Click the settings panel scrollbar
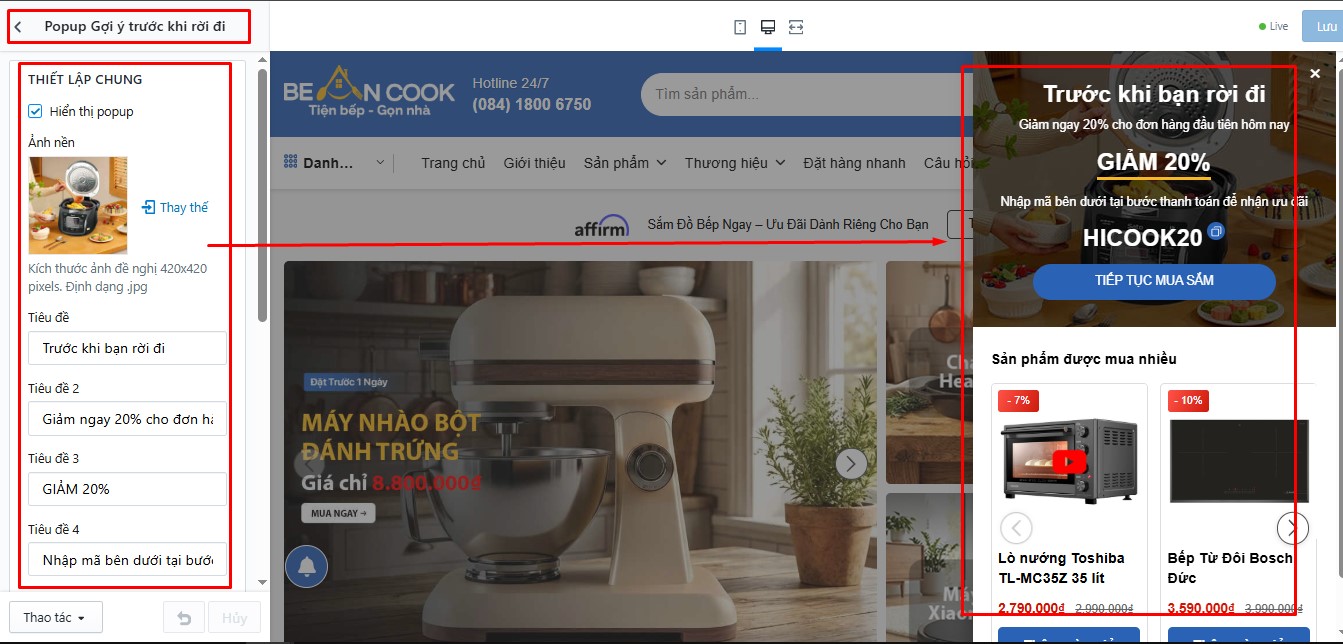1343x644 pixels. click(x=263, y=195)
